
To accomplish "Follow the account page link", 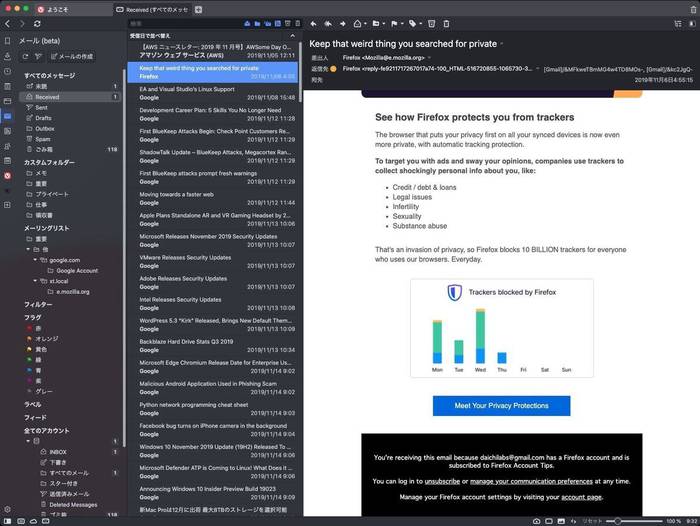I will click(x=581, y=497).
